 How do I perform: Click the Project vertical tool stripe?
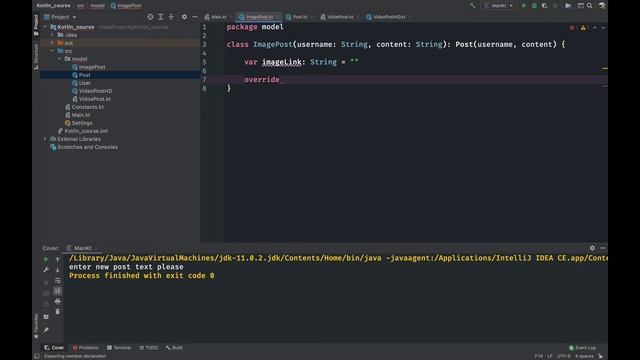pos(36,24)
